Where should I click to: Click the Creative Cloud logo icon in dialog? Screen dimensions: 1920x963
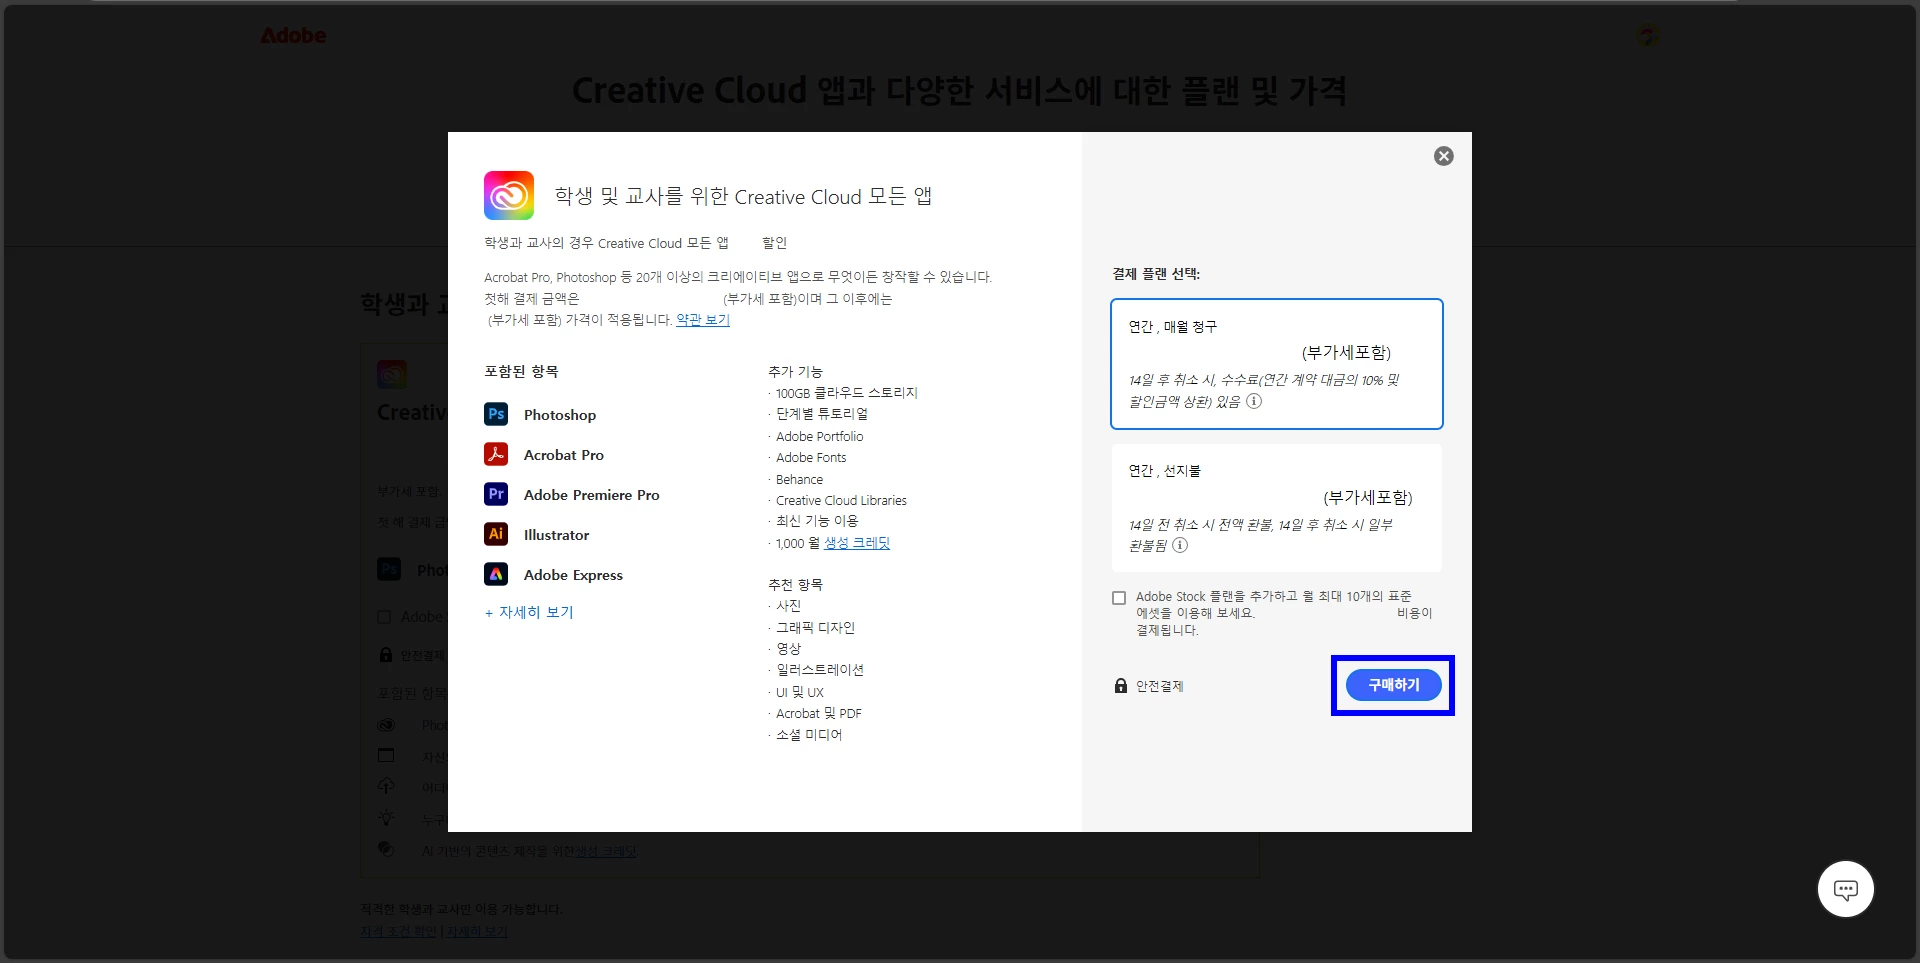[x=509, y=195]
